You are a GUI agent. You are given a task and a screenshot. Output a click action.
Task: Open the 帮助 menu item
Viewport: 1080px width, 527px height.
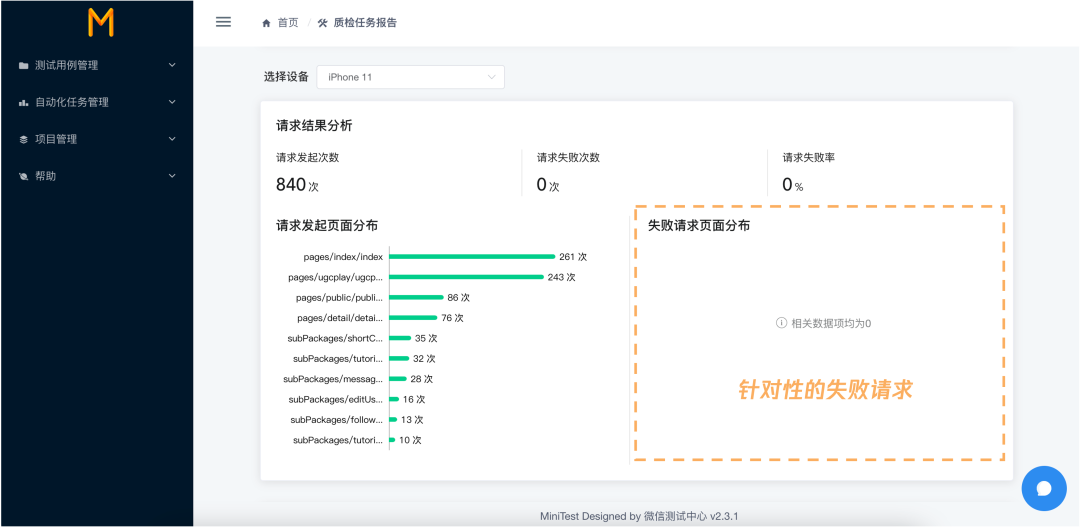point(97,176)
